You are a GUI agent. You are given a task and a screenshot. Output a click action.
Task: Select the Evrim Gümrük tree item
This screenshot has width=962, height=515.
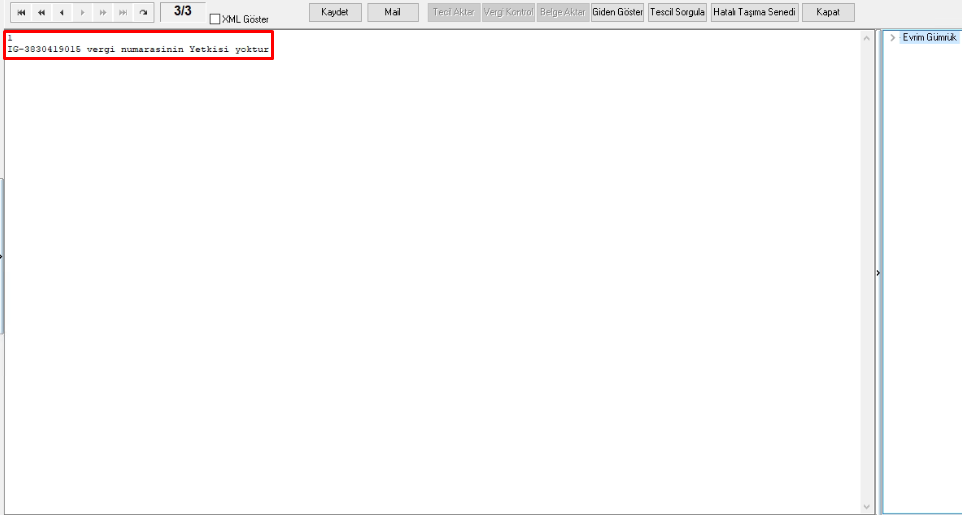click(x=929, y=38)
